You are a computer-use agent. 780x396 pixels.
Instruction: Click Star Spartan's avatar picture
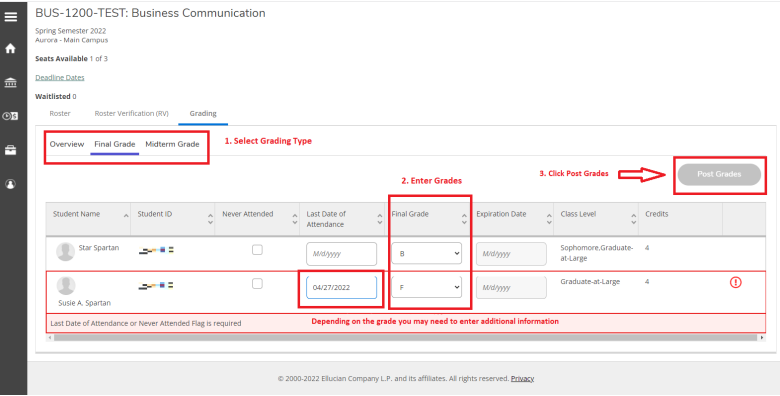[65, 251]
